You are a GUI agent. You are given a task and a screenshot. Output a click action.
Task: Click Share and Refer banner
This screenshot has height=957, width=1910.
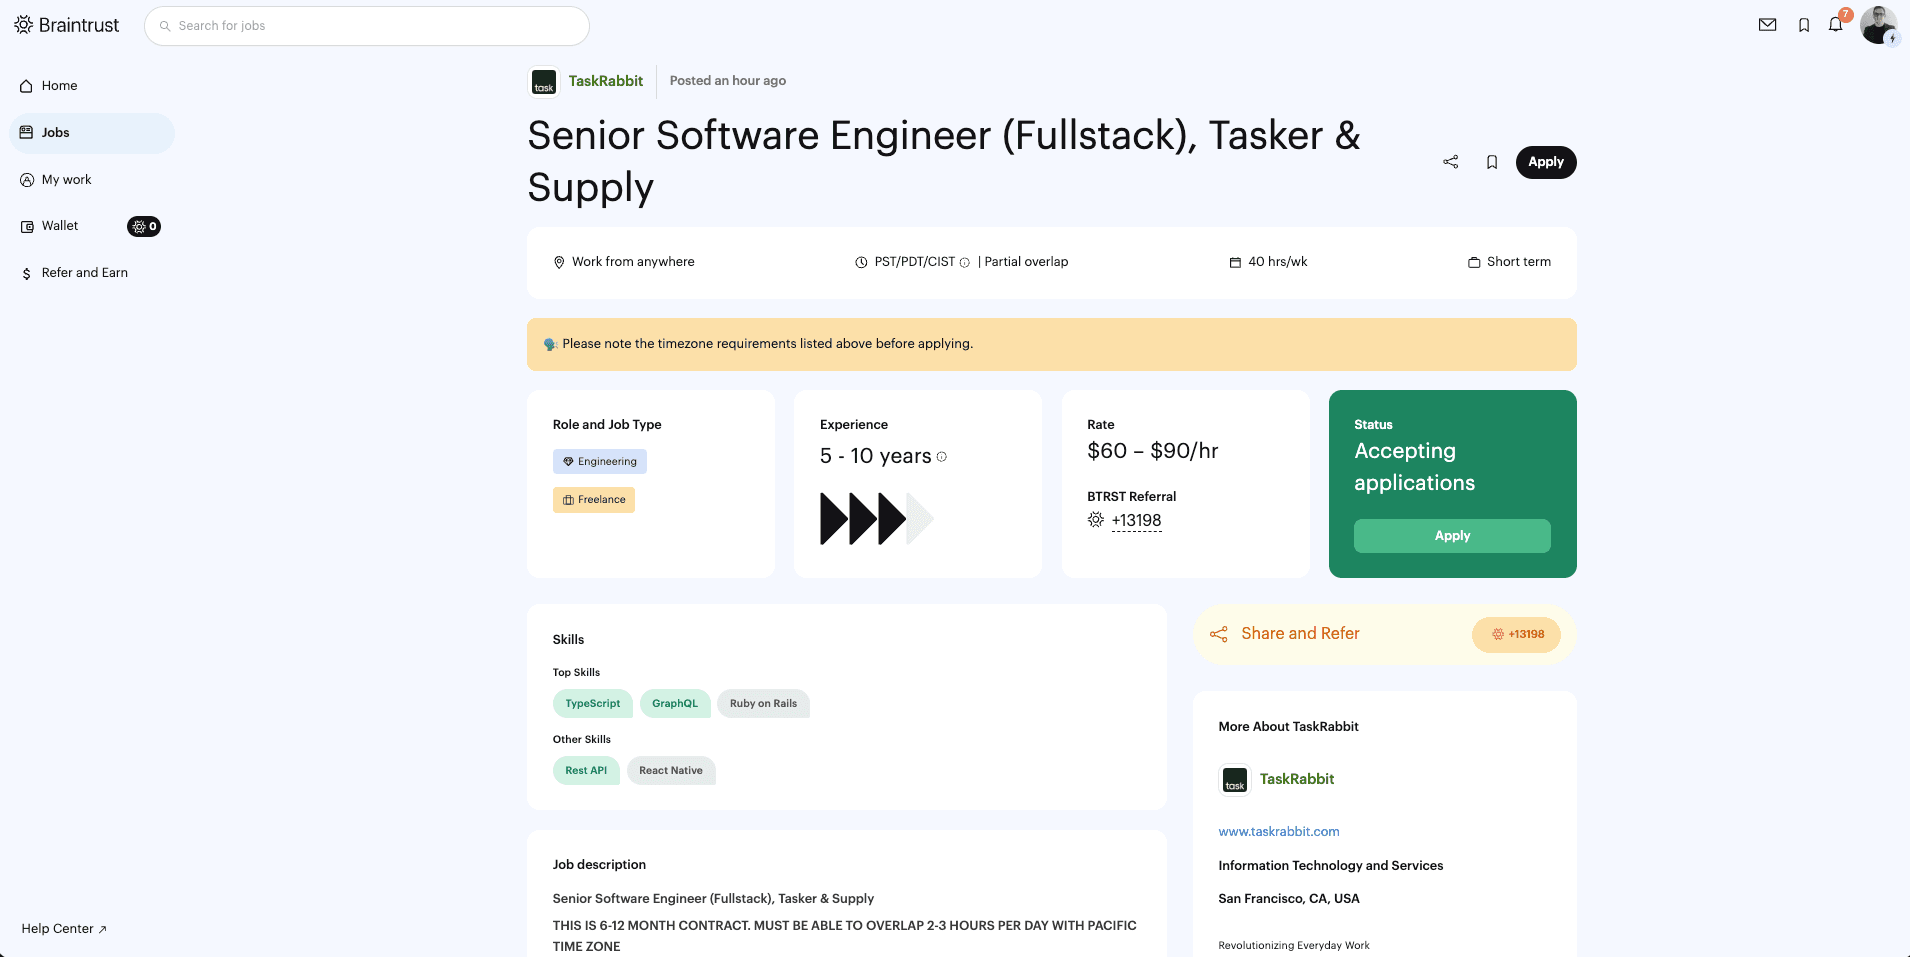tap(1385, 634)
